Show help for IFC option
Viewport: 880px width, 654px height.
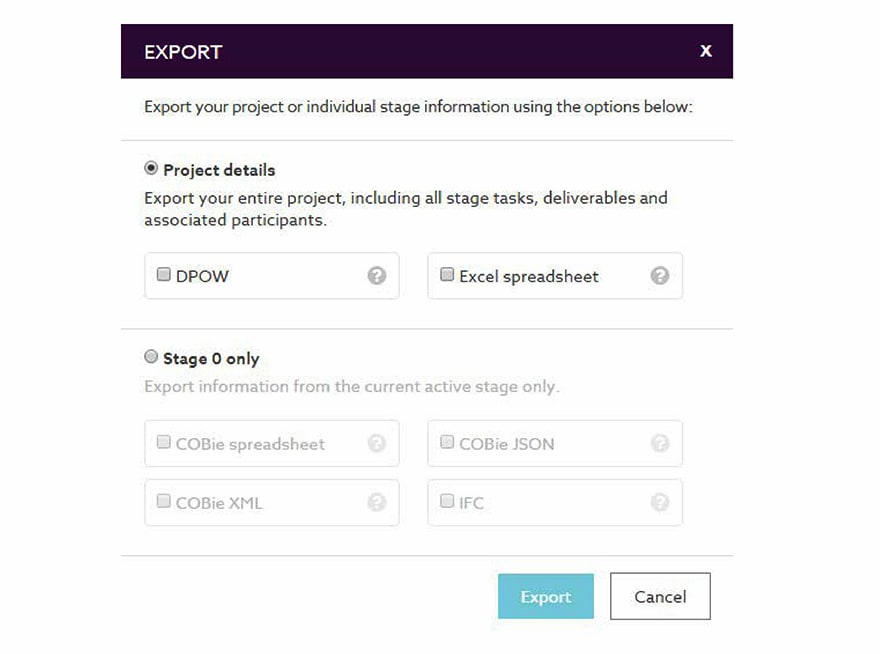point(659,502)
